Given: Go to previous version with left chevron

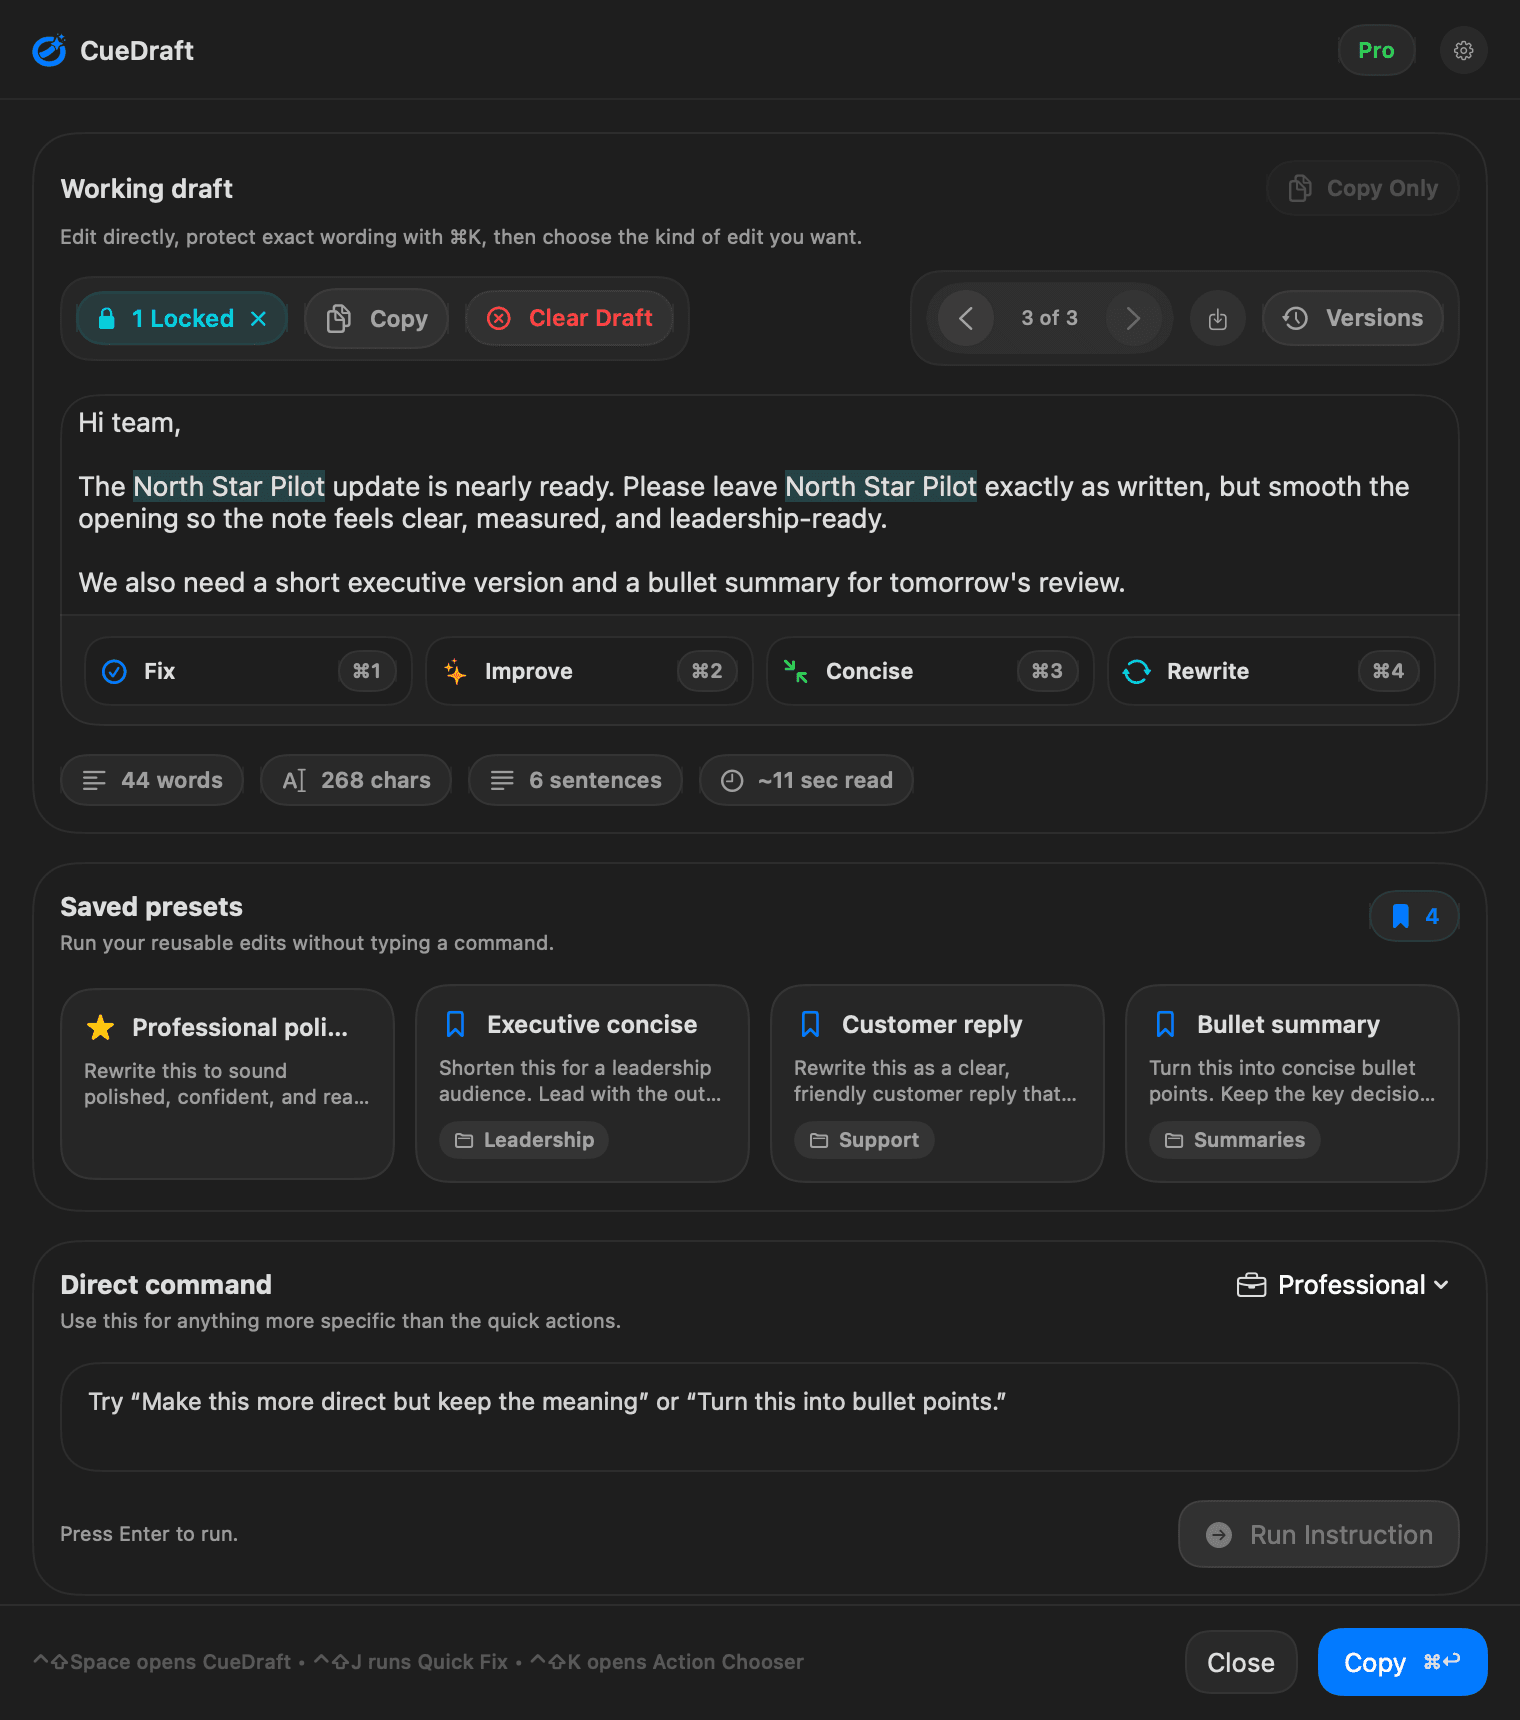Looking at the screenshot, I should pos(964,318).
